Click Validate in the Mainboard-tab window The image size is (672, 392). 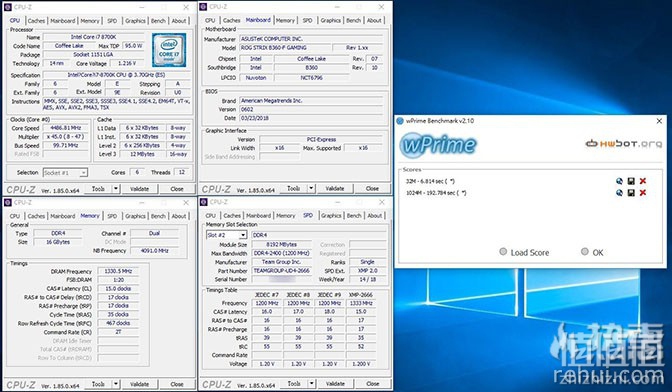point(335,189)
